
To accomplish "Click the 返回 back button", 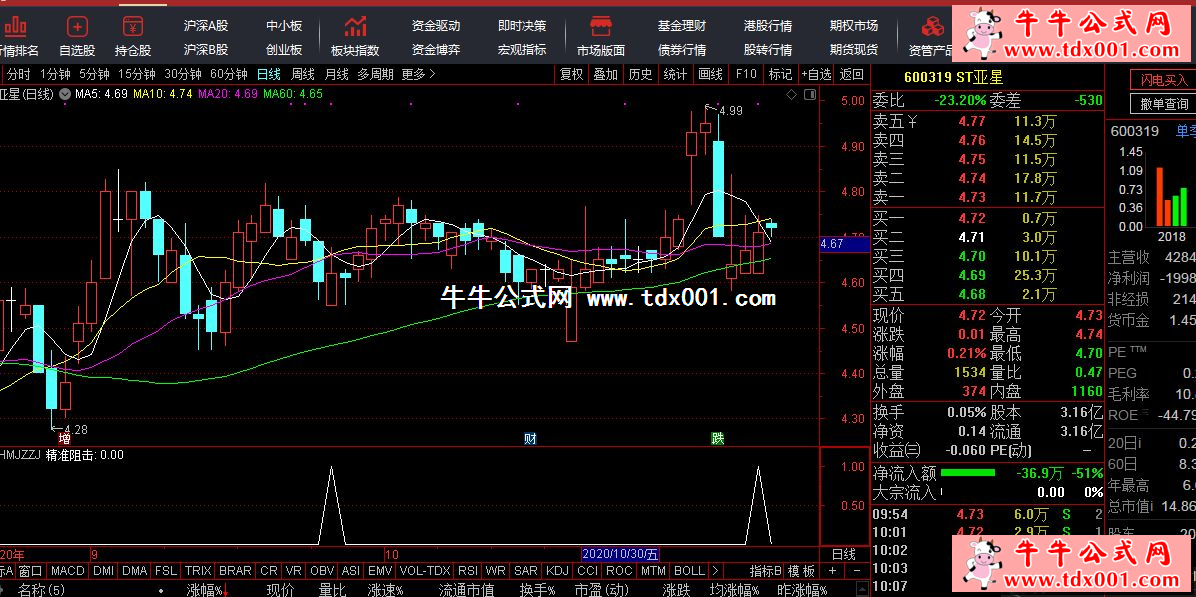I will click(x=852, y=74).
